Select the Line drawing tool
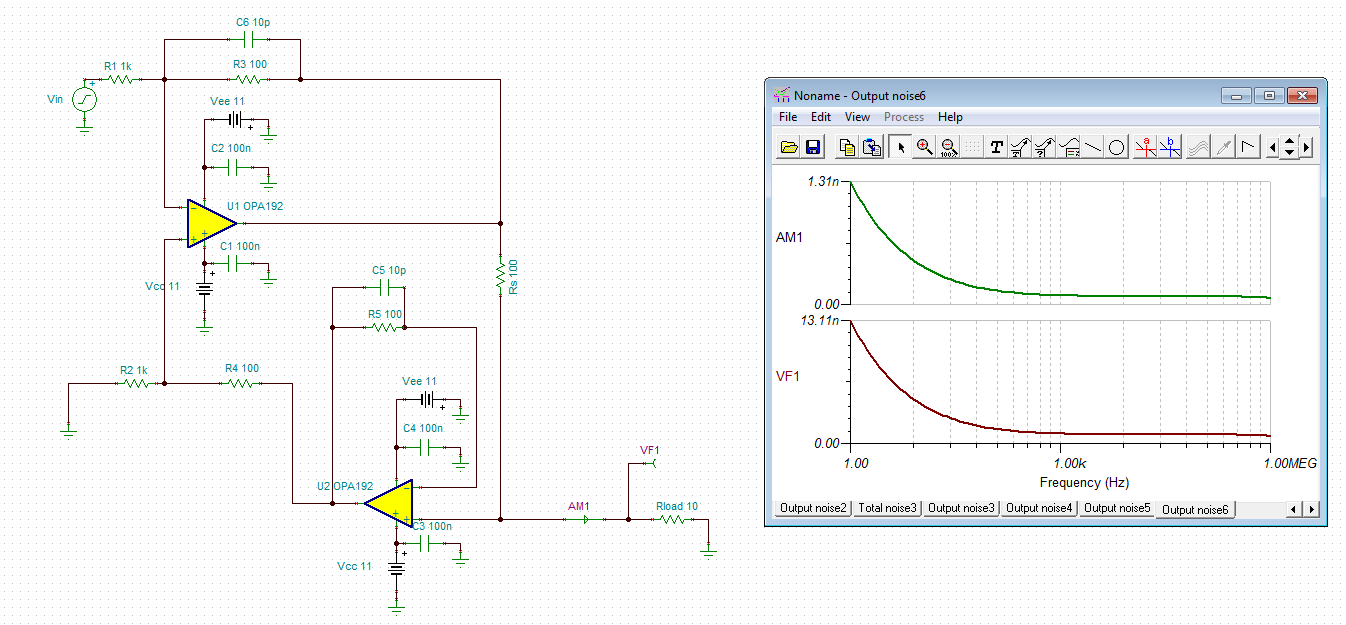 point(1093,147)
